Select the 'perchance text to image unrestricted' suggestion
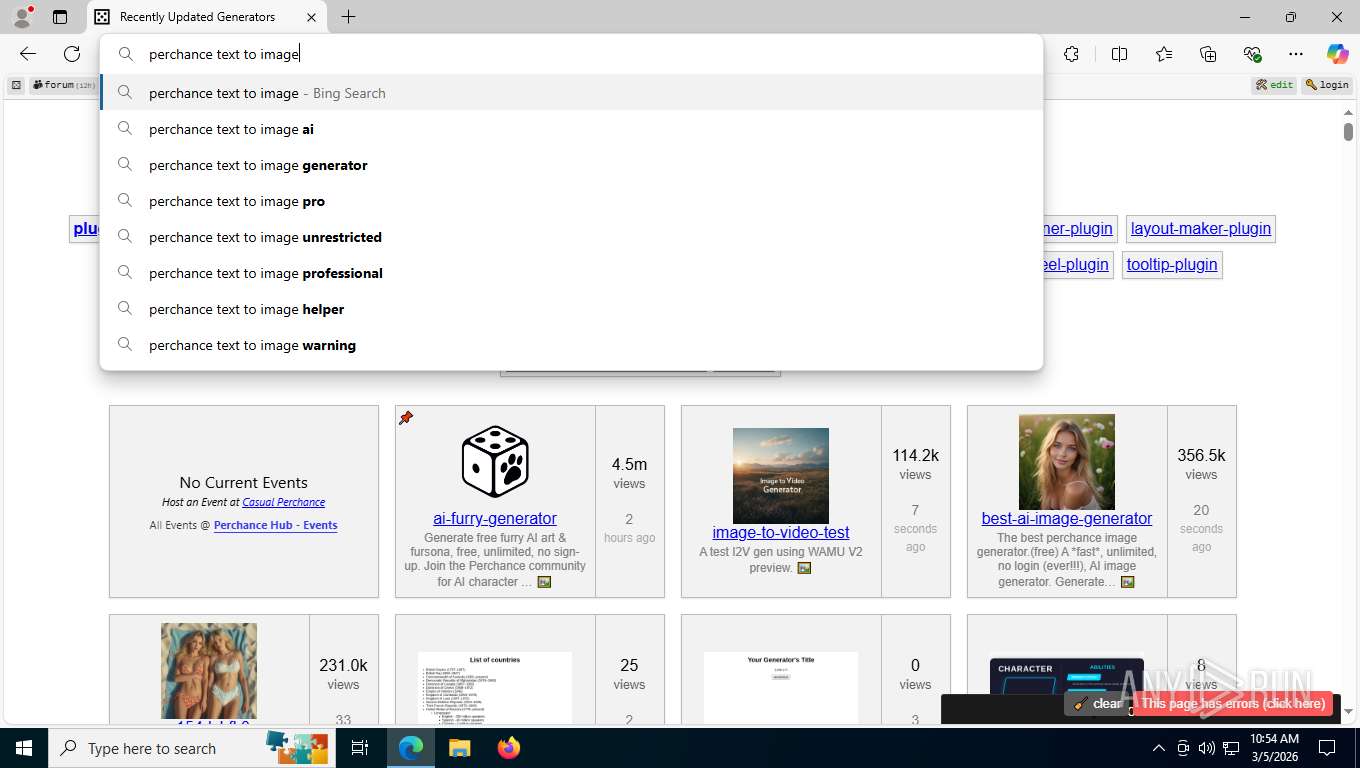This screenshot has width=1360, height=768. [571, 237]
